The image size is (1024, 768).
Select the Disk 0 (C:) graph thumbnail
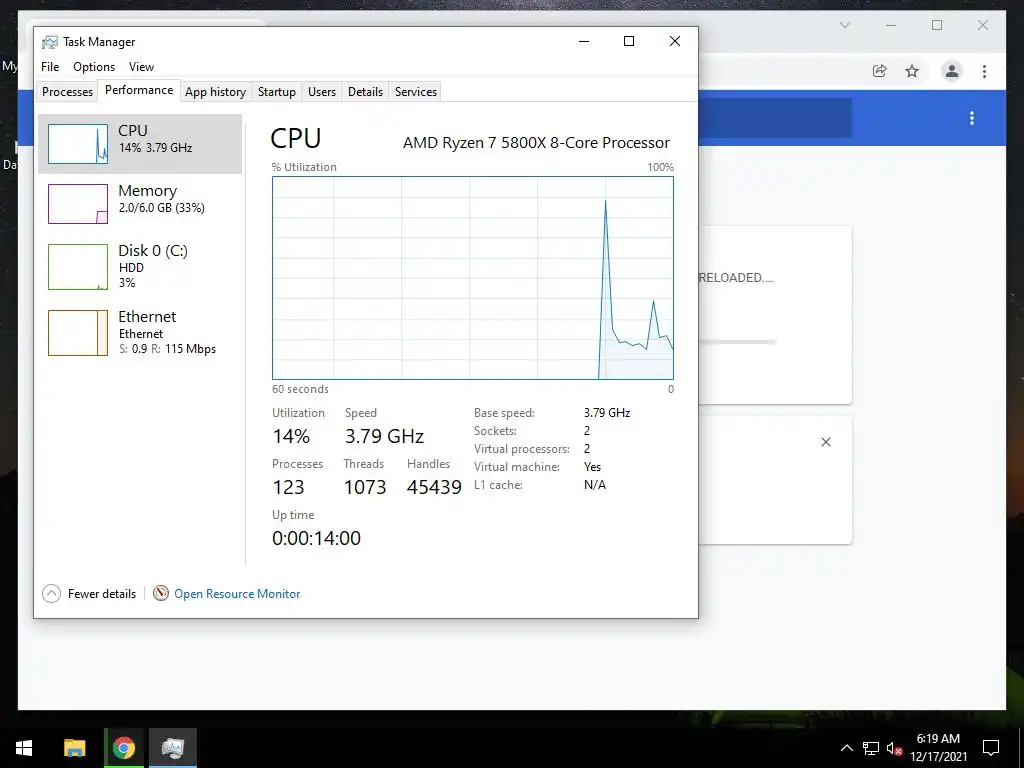point(78,266)
